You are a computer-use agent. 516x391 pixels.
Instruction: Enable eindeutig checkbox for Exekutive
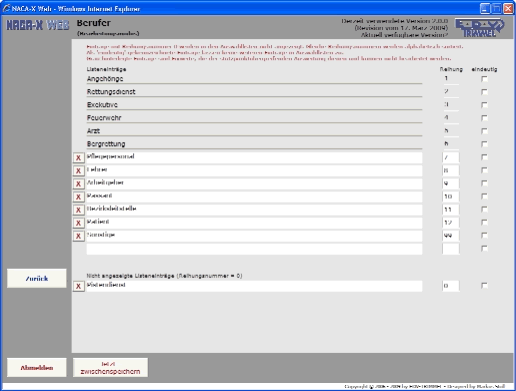point(484,105)
